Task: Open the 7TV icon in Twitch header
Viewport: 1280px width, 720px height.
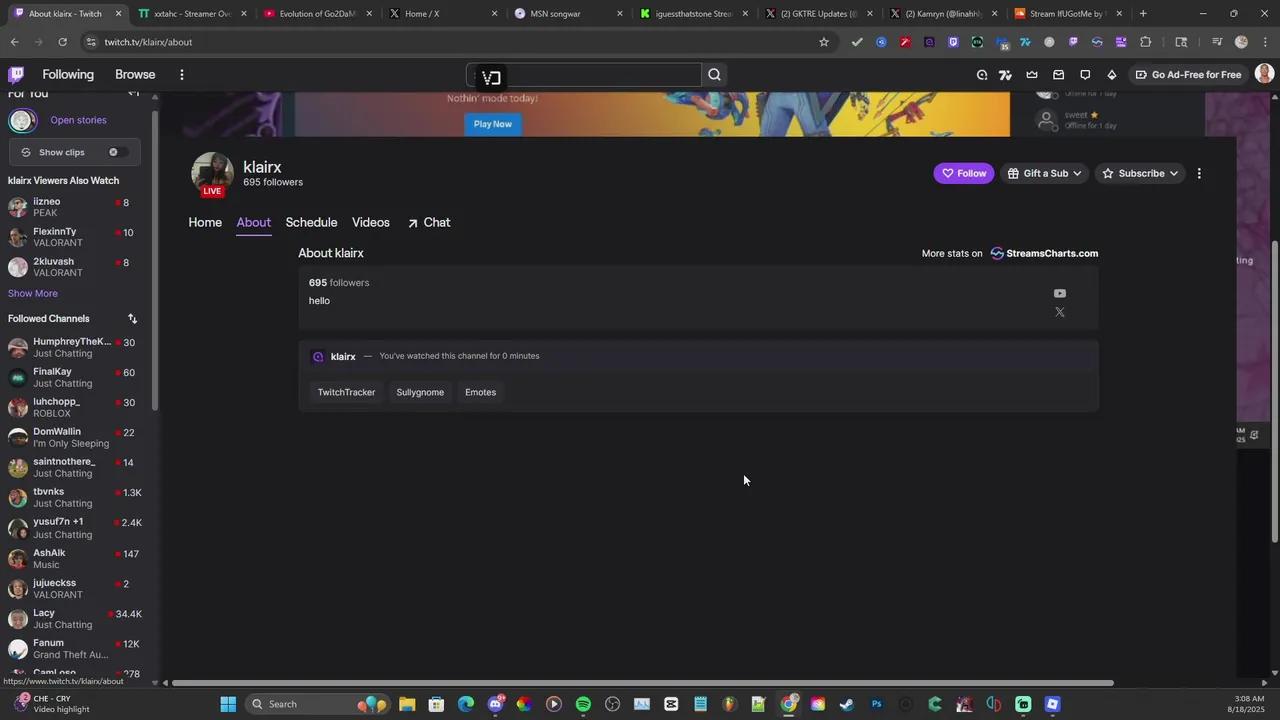Action: [x=1005, y=75]
